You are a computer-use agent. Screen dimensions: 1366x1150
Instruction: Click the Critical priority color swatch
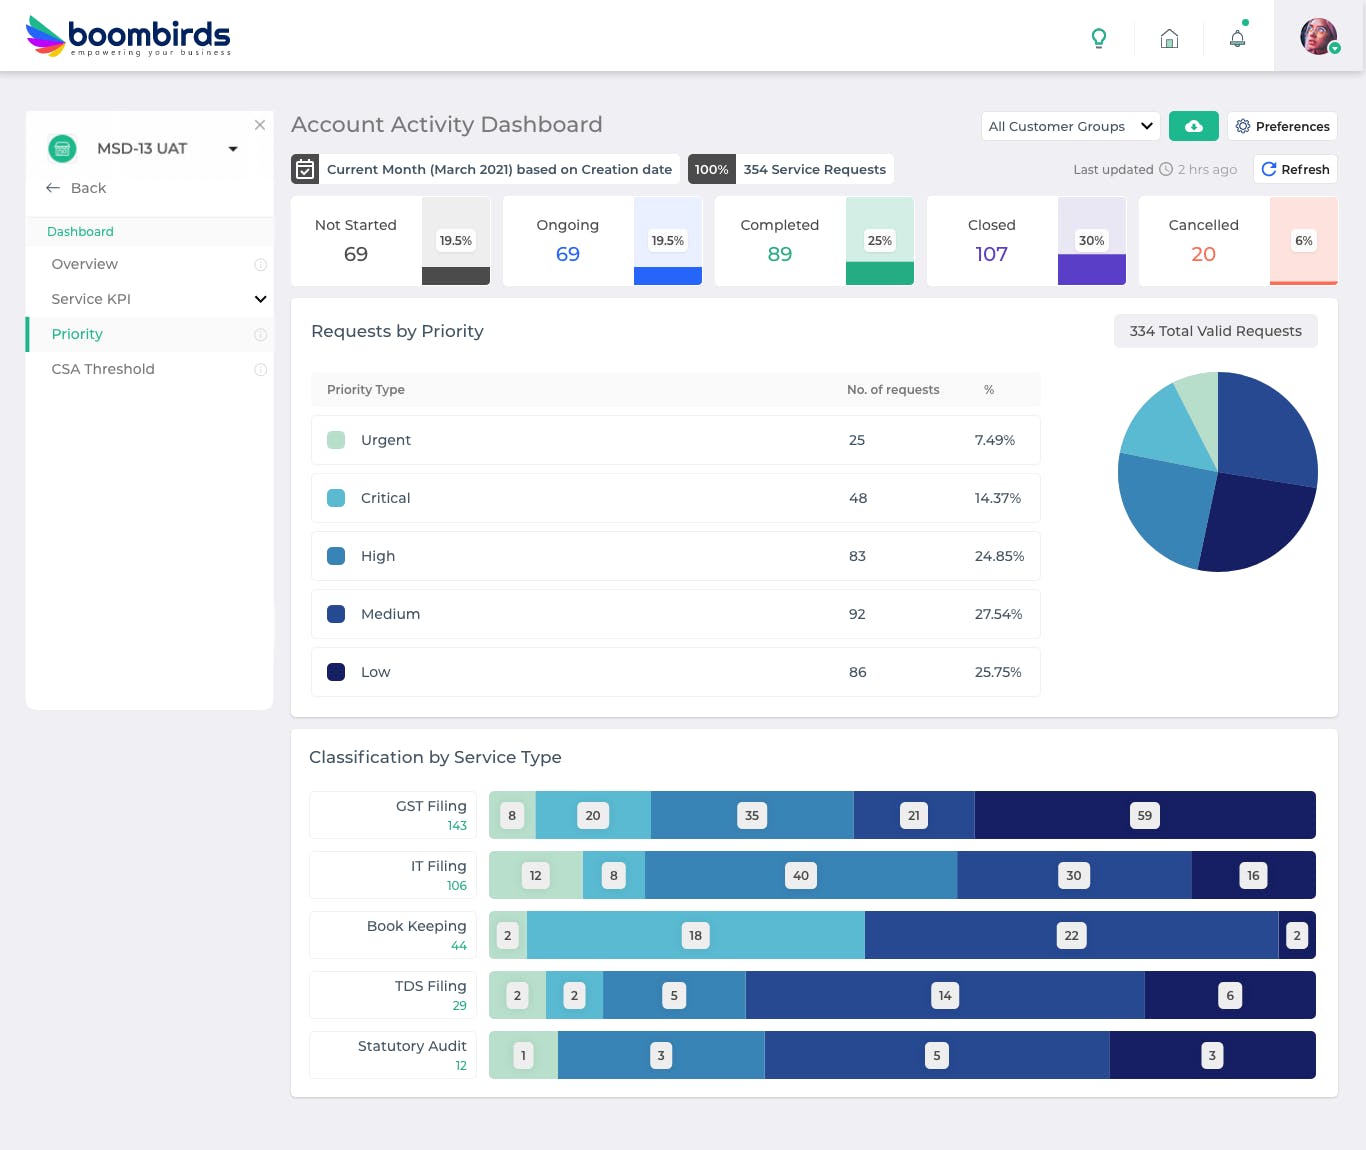click(336, 498)
